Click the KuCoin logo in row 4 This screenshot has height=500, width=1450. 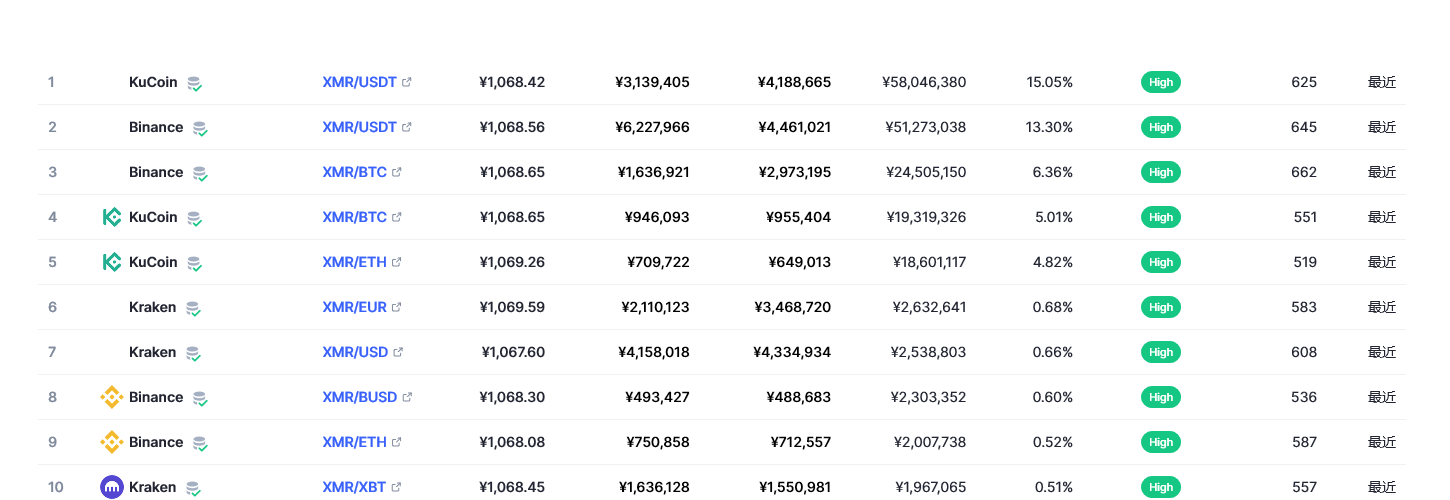[x=112, y=217]
